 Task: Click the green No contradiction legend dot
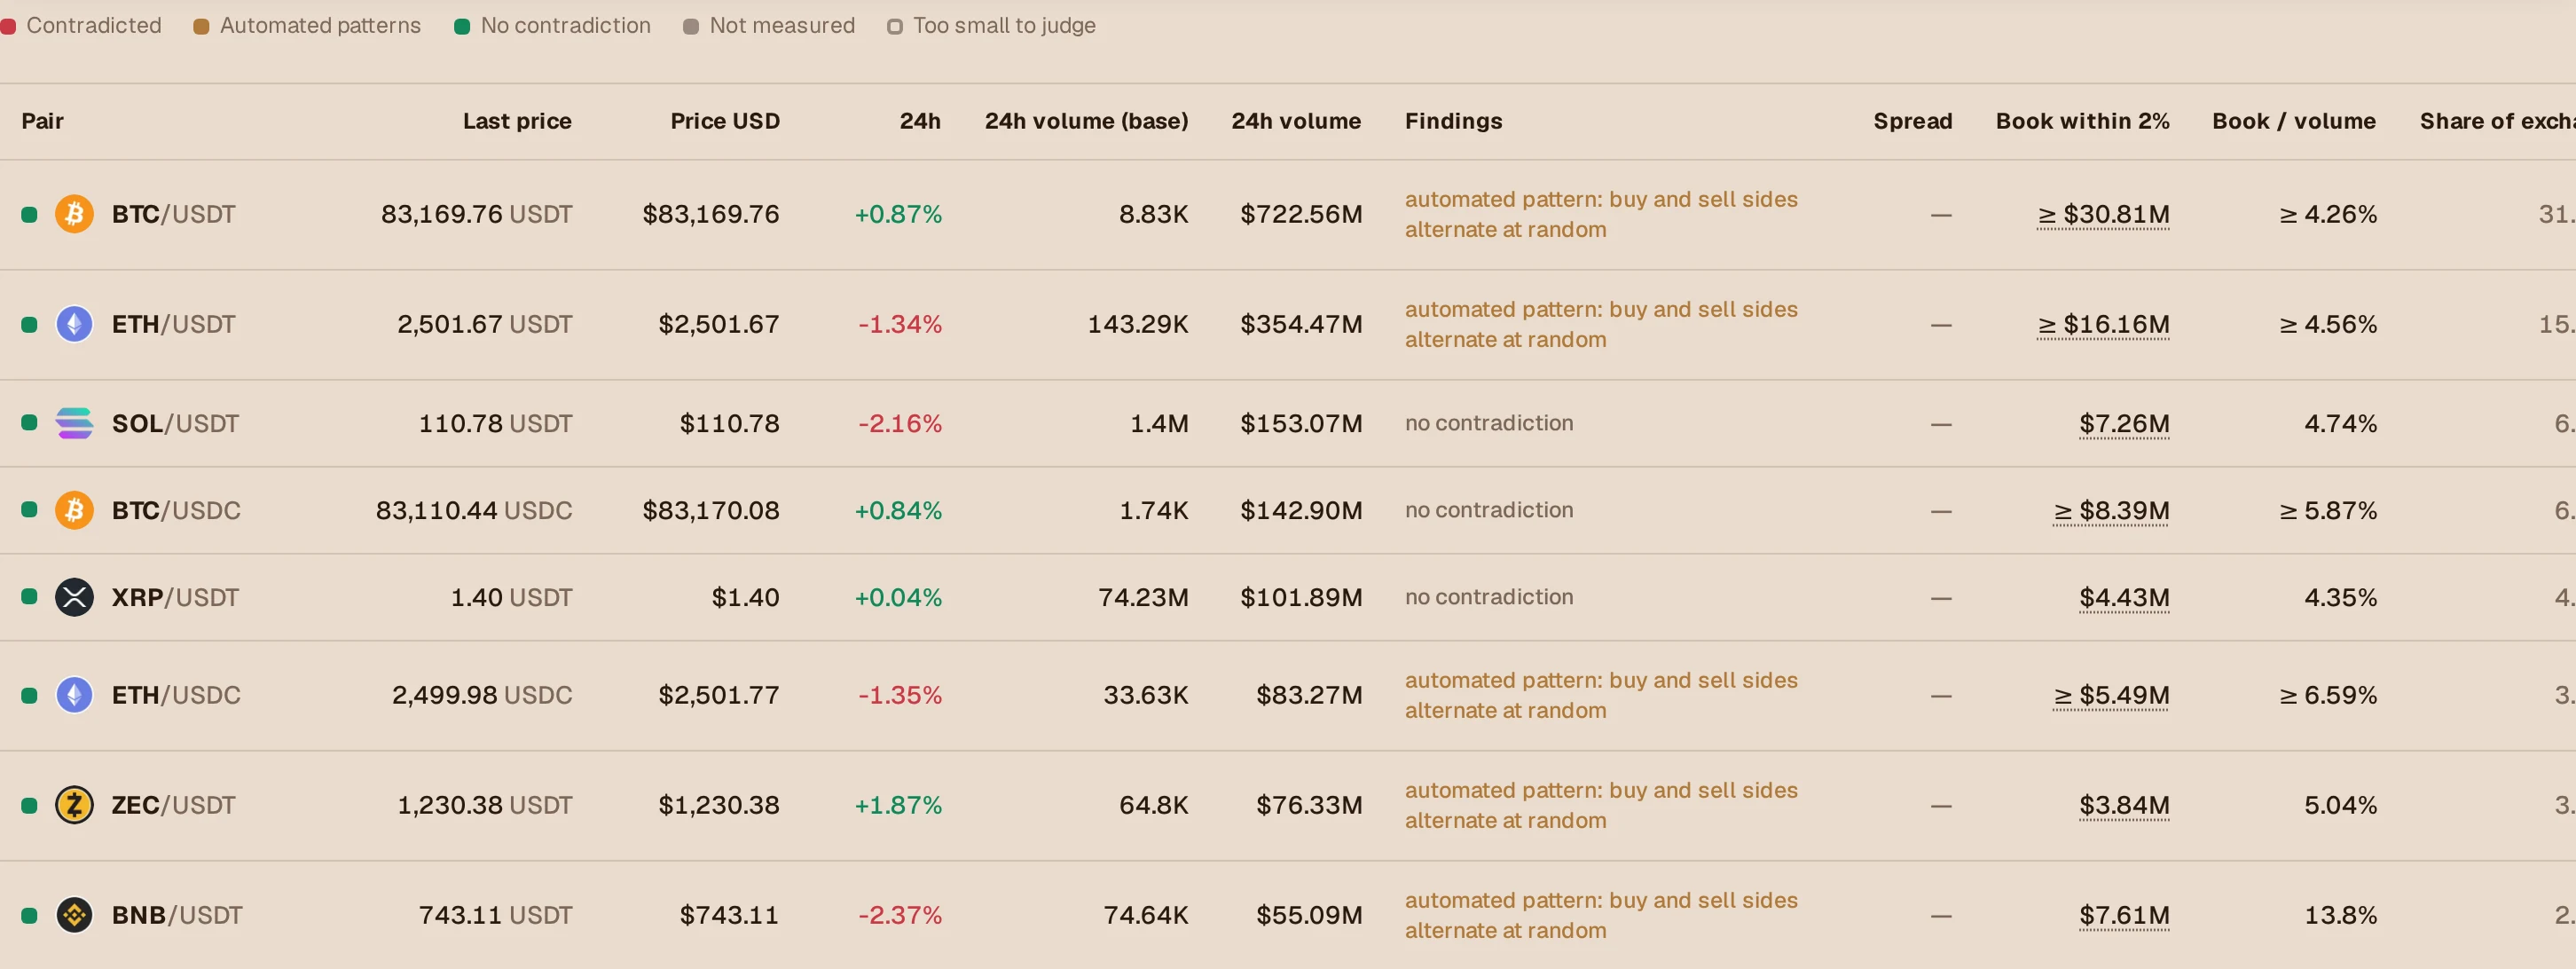pos(462,26)
